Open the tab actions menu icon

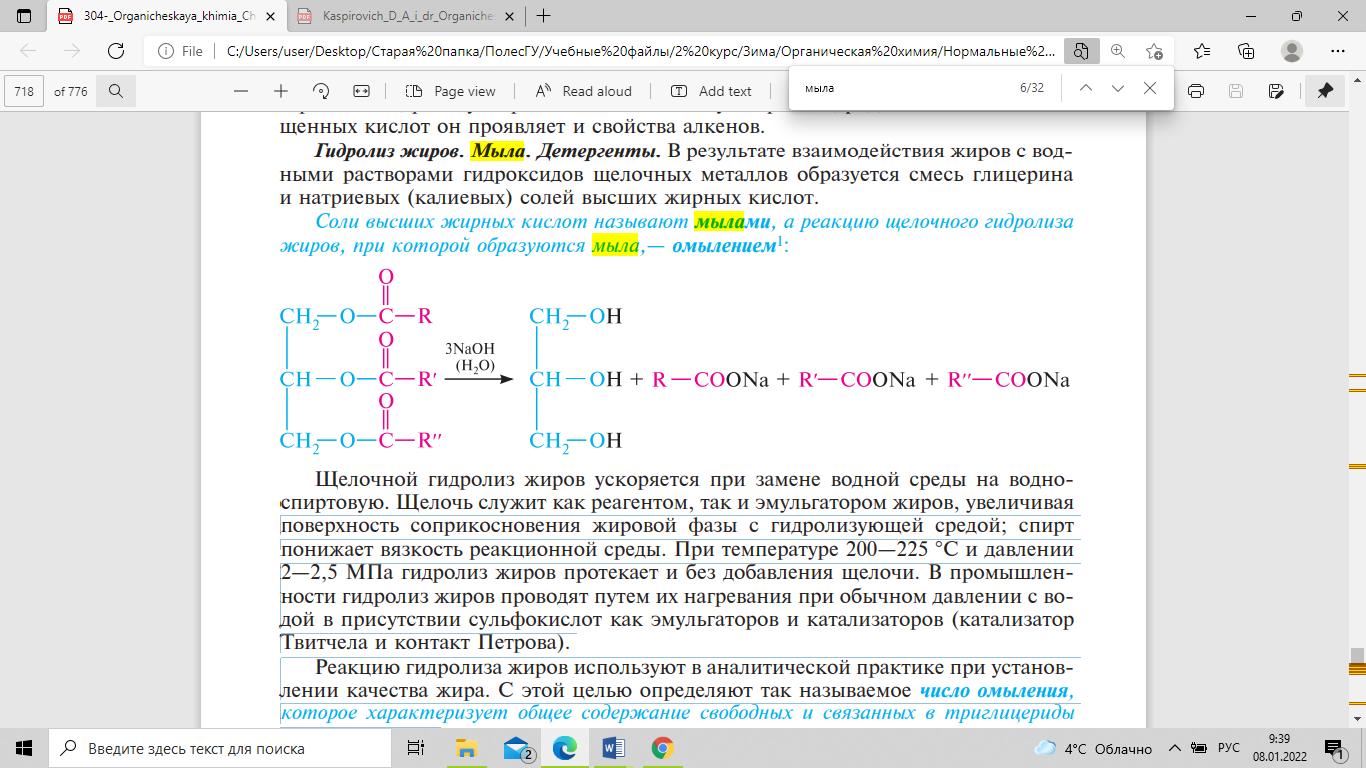[x=25, y=16]
